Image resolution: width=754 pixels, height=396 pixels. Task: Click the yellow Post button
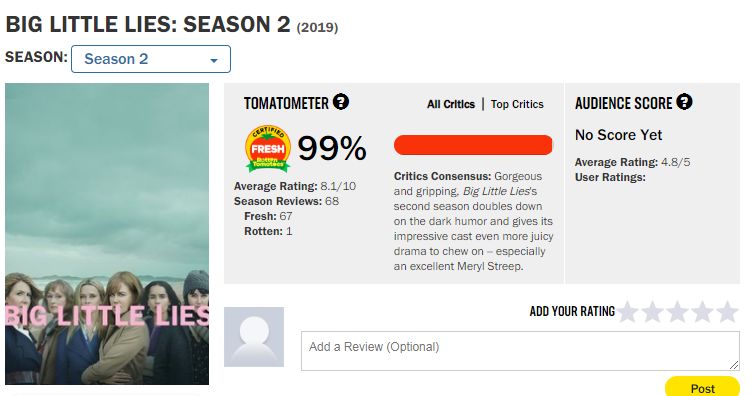(703, 387)
